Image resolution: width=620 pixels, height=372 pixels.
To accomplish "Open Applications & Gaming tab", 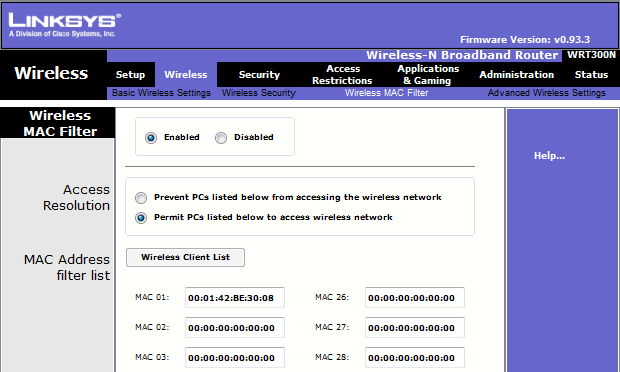I will click(x=428, y=74).
